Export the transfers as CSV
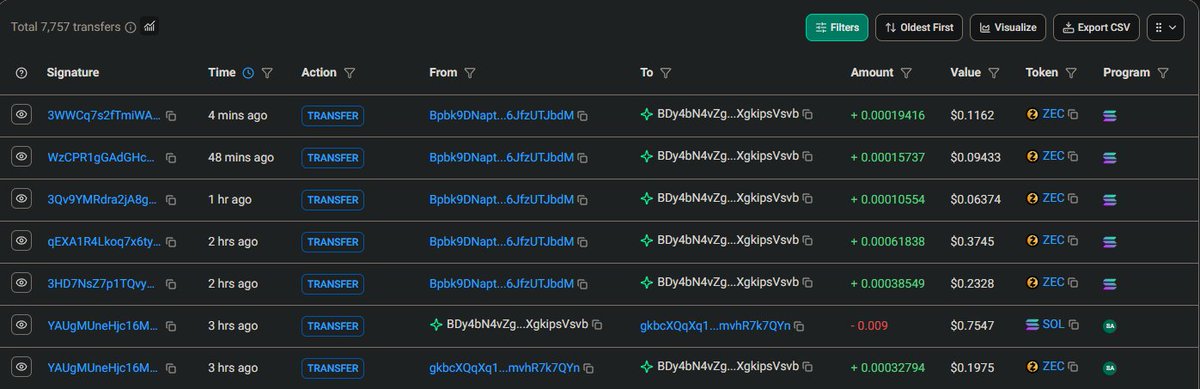The width and height of the screenshot is (1200, 389). 1096,28
